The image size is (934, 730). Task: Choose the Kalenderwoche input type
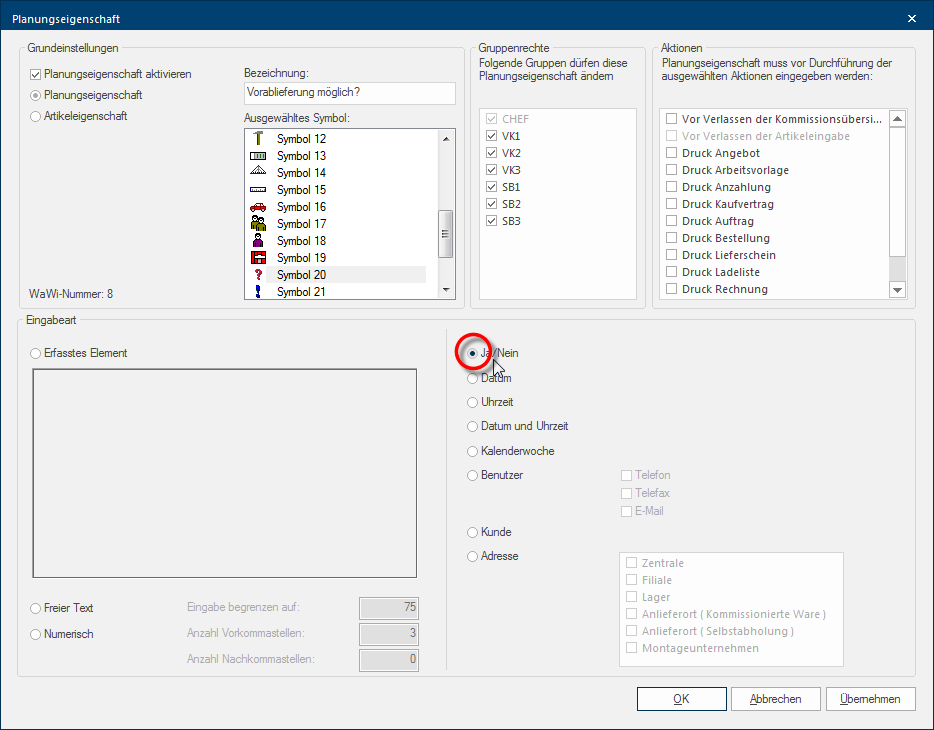coord(473,451)
